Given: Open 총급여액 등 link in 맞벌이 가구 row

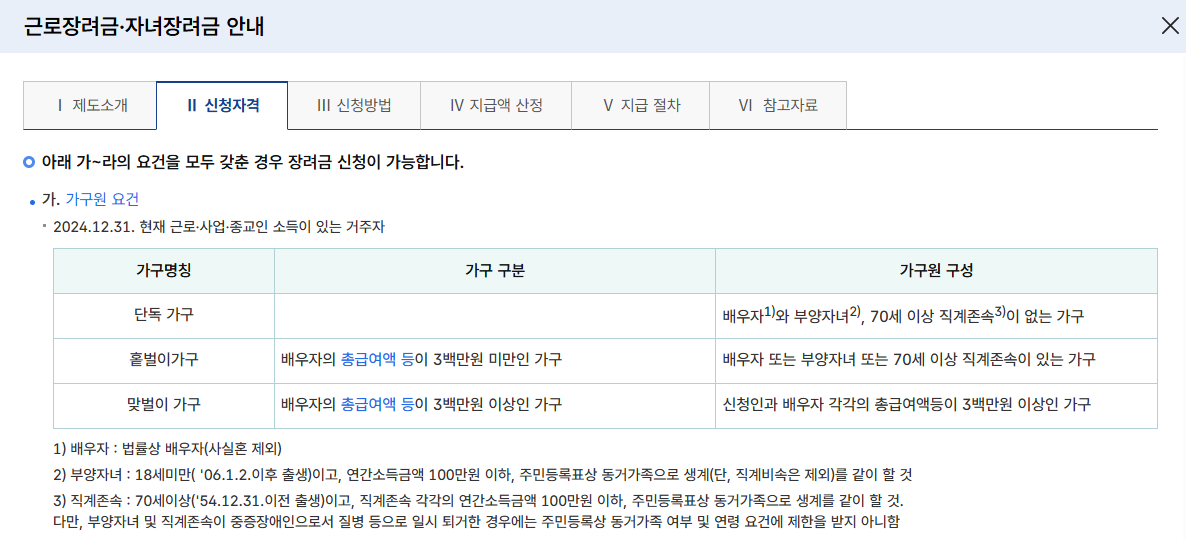Looking at the screenshot, I should click(377, 404).
